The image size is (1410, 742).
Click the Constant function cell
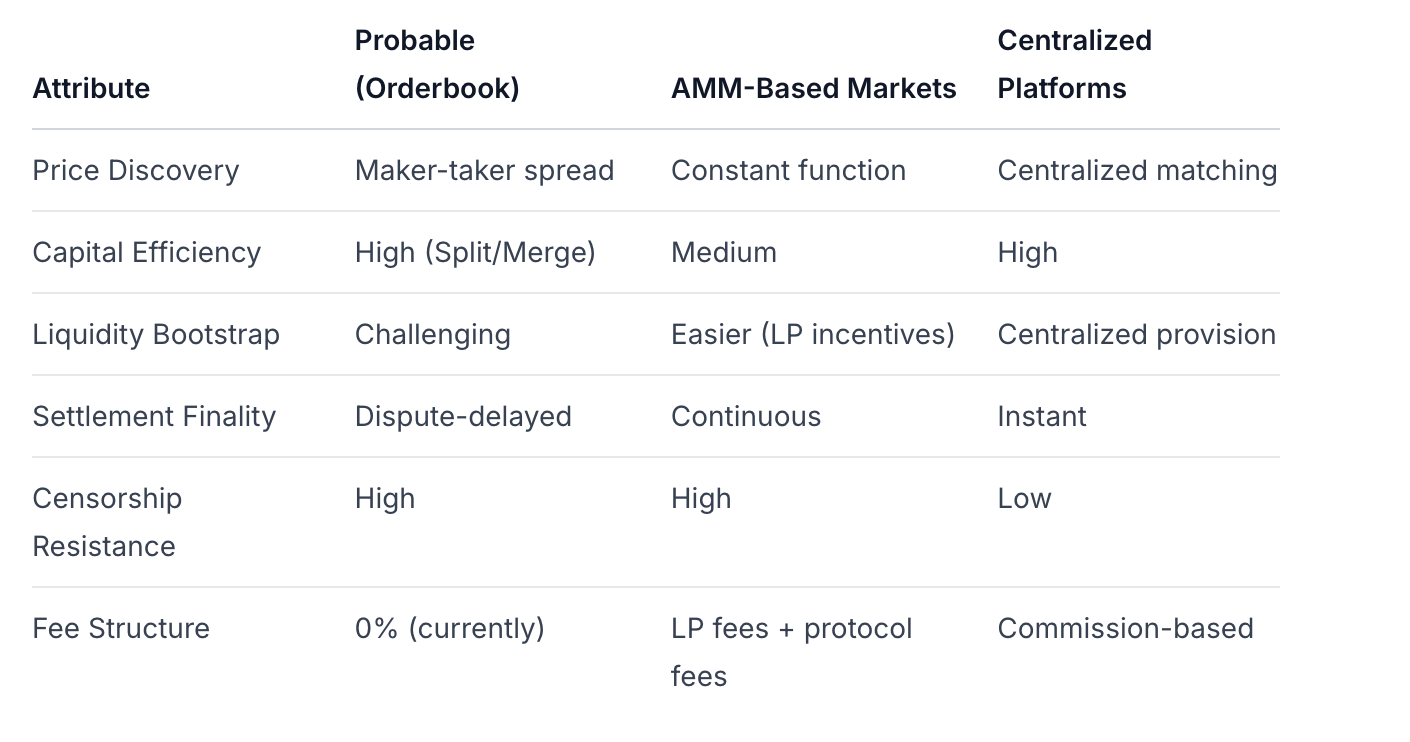788,170
